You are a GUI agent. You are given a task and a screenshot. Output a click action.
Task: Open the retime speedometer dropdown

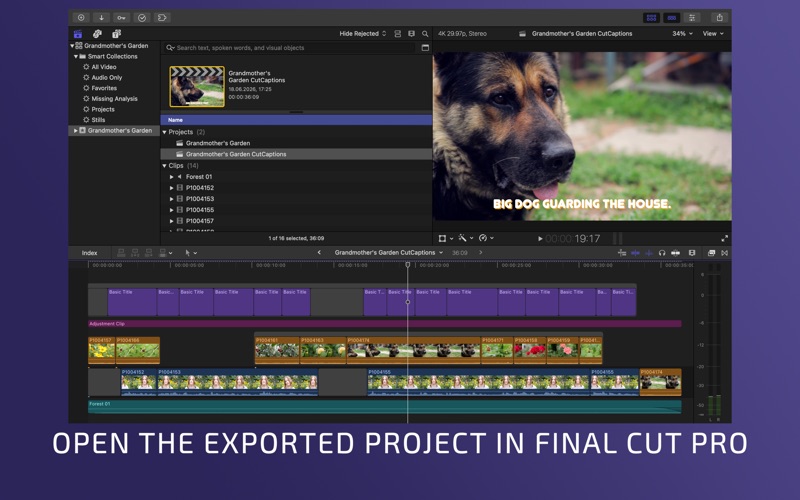486,238
